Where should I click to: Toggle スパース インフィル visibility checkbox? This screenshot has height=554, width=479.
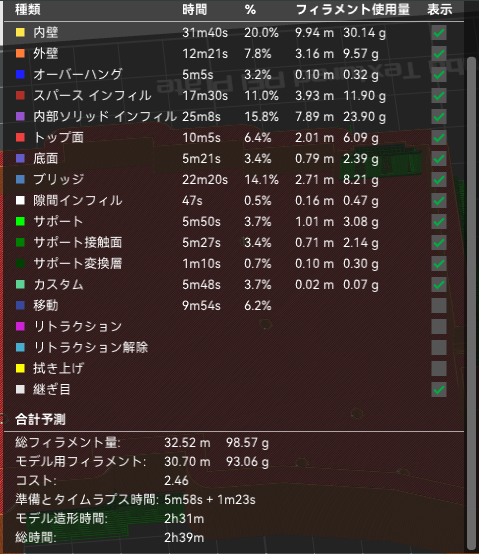(439, 96)
